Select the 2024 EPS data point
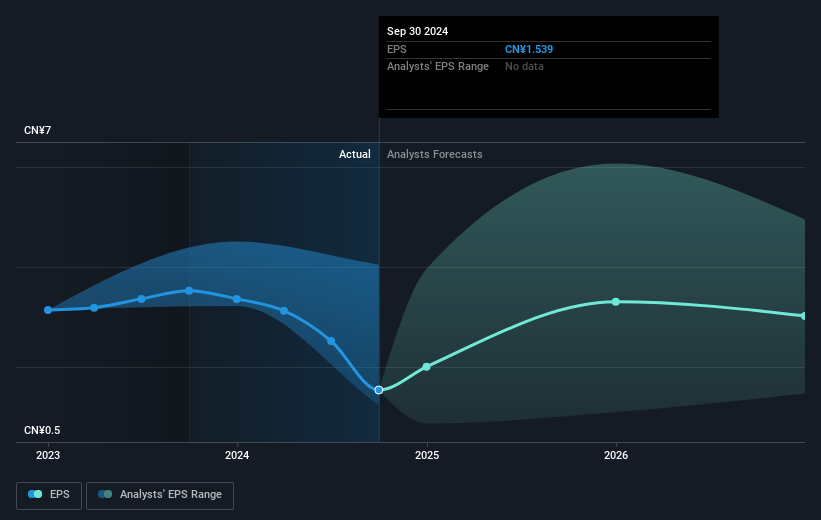 [237, 299]
